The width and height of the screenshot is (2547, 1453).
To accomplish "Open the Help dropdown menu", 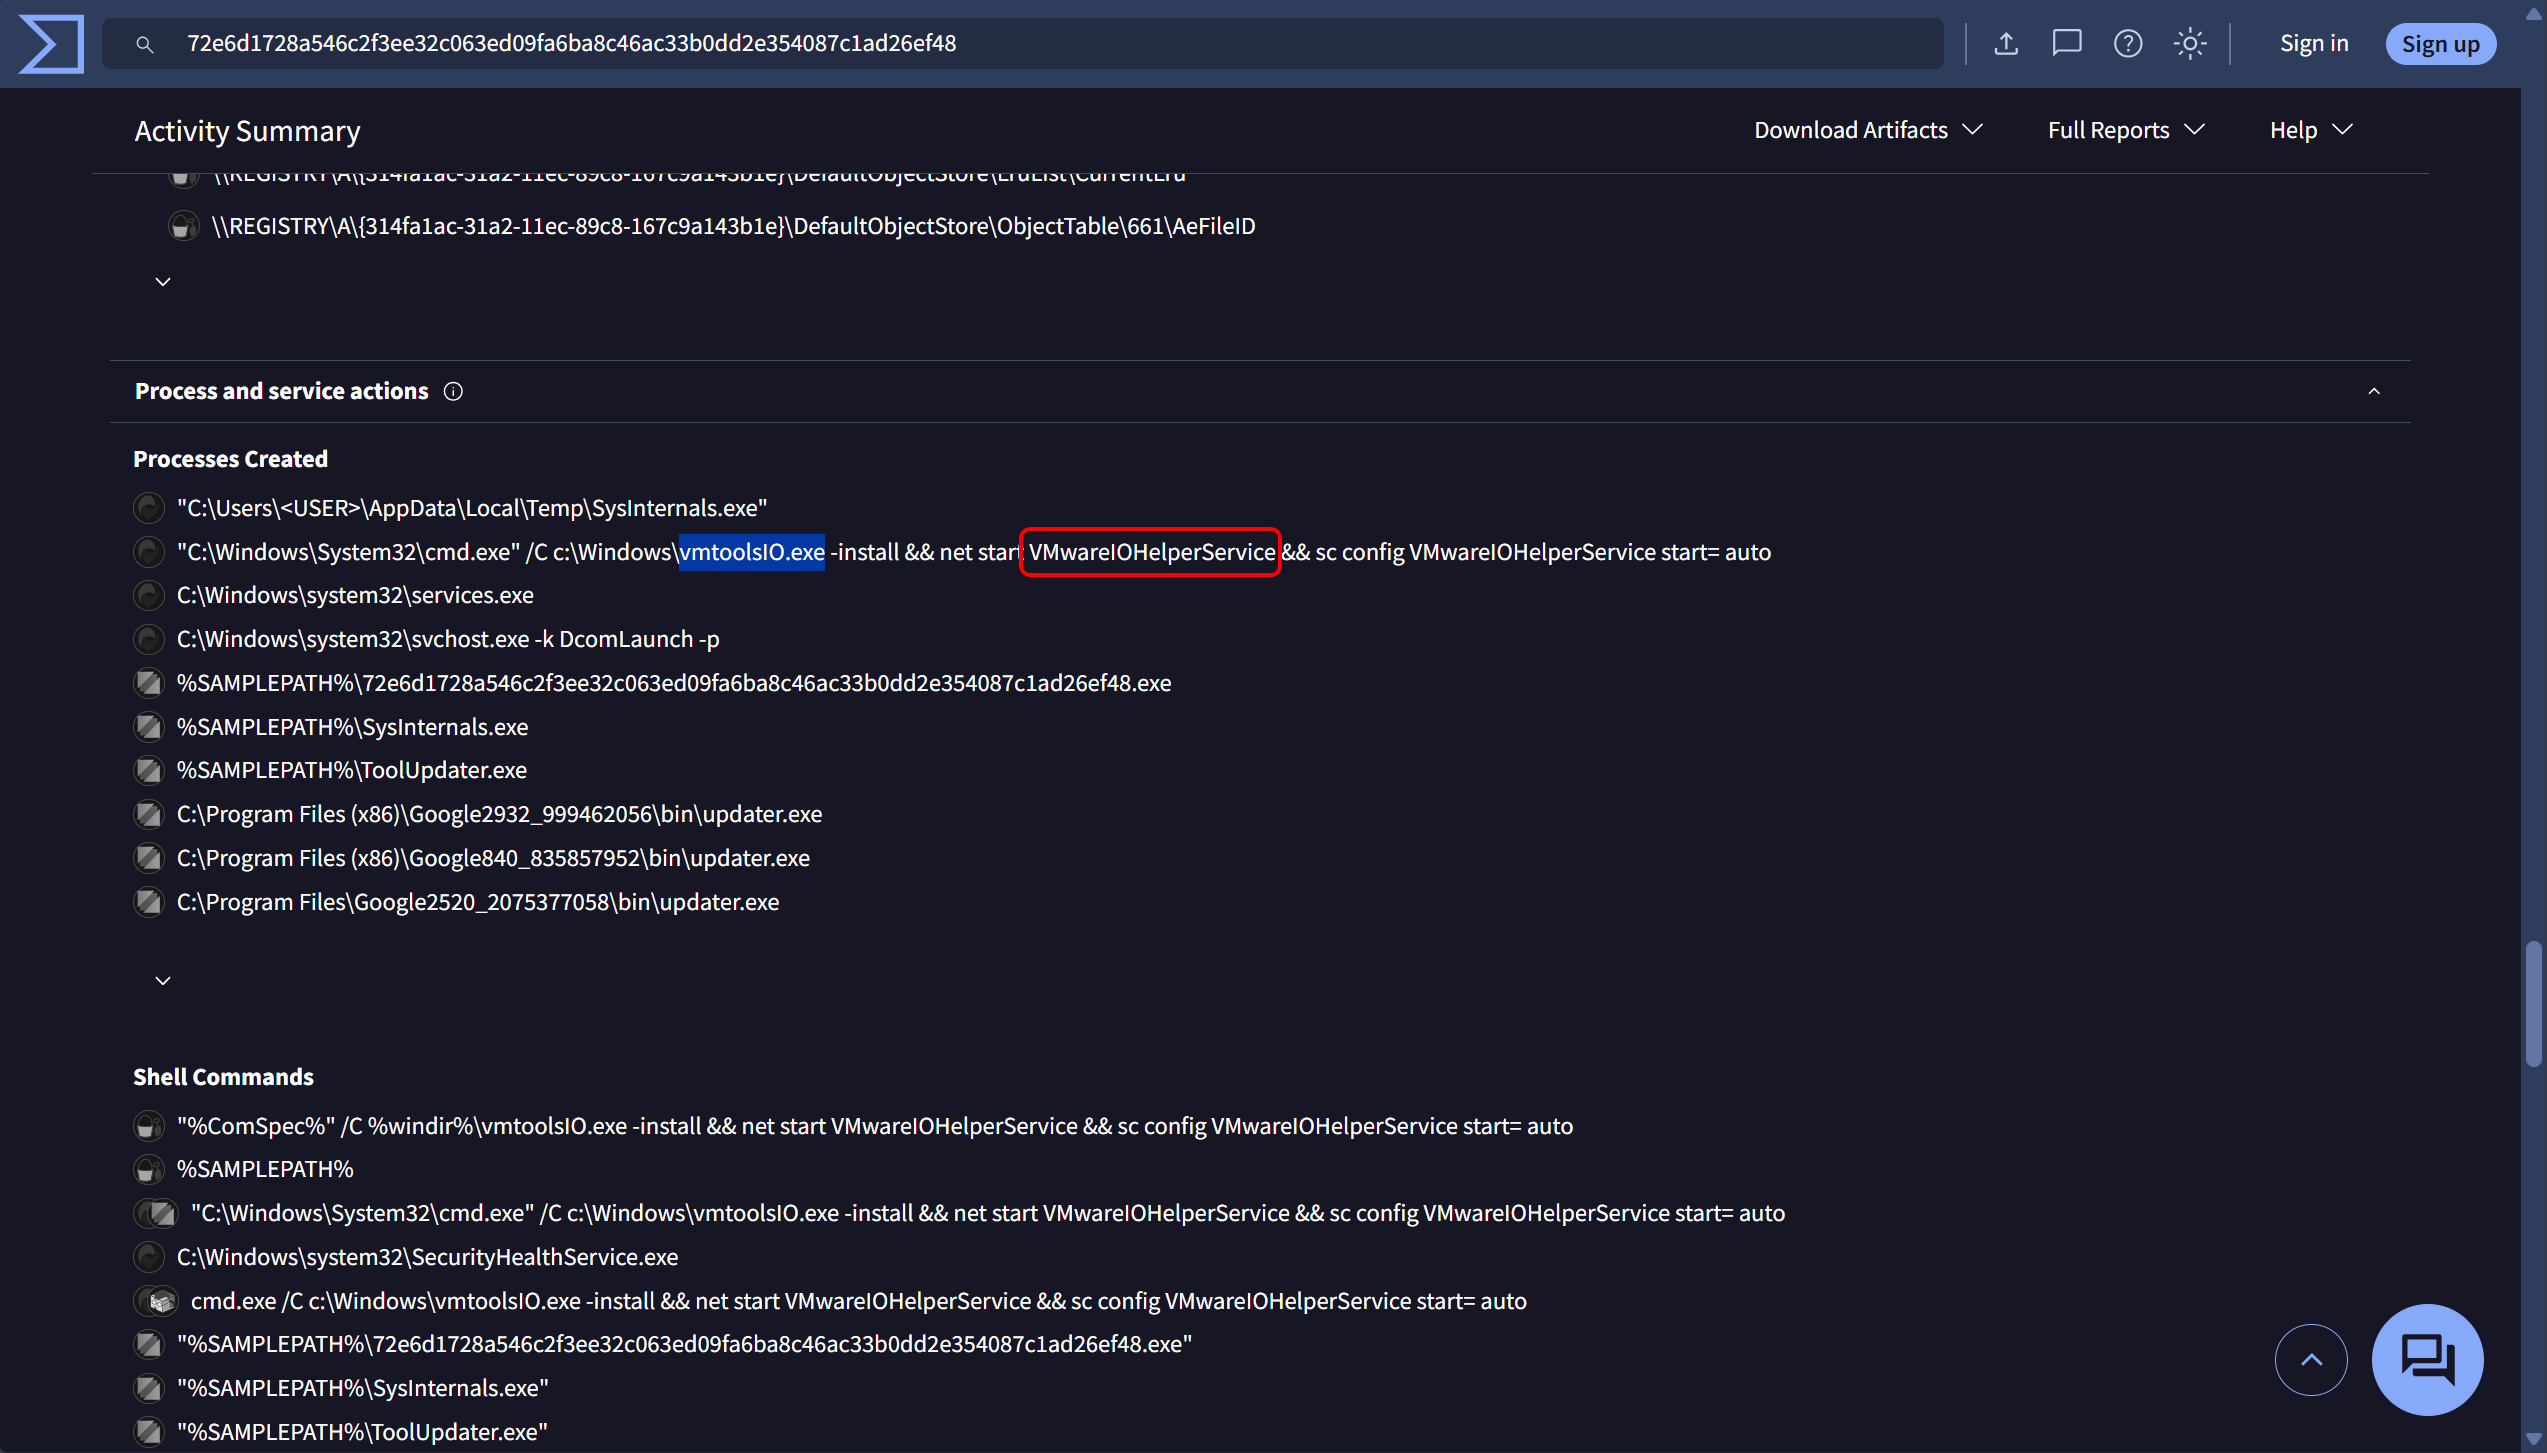I will click(x=2310, y=130).
